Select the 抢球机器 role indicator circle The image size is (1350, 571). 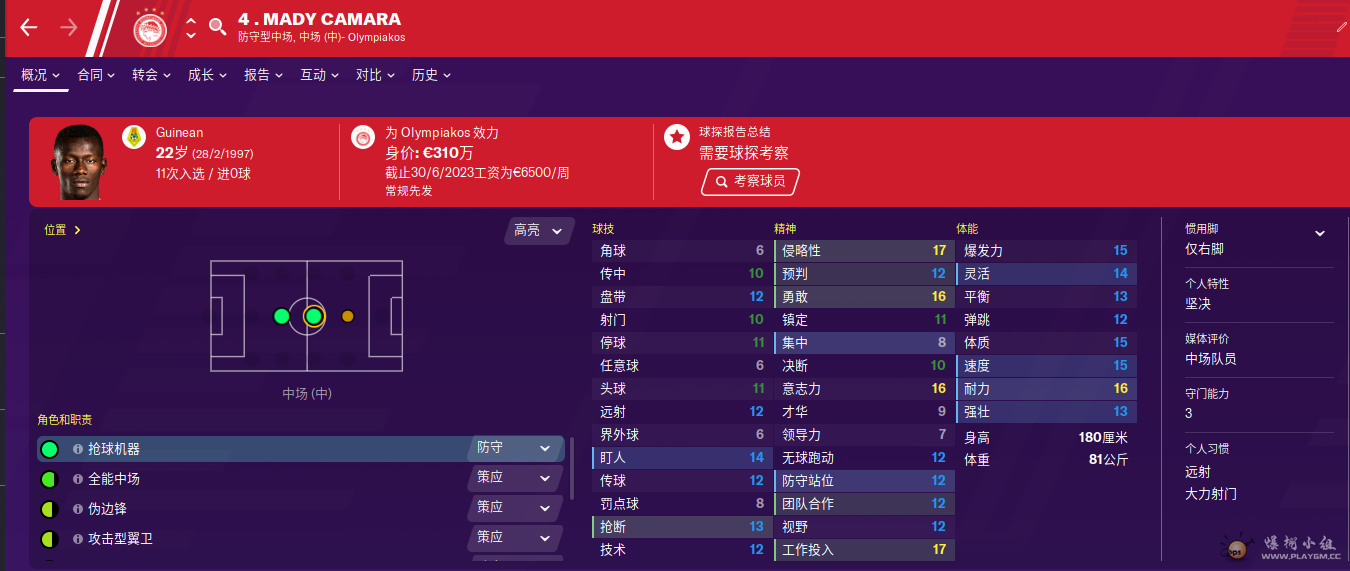pos(49,449)
